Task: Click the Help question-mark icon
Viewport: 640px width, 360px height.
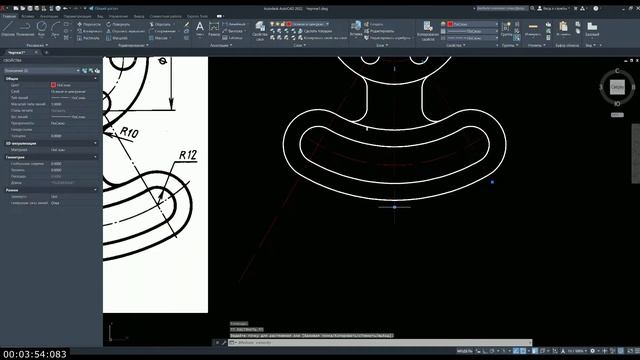Action: click(596, 8)
